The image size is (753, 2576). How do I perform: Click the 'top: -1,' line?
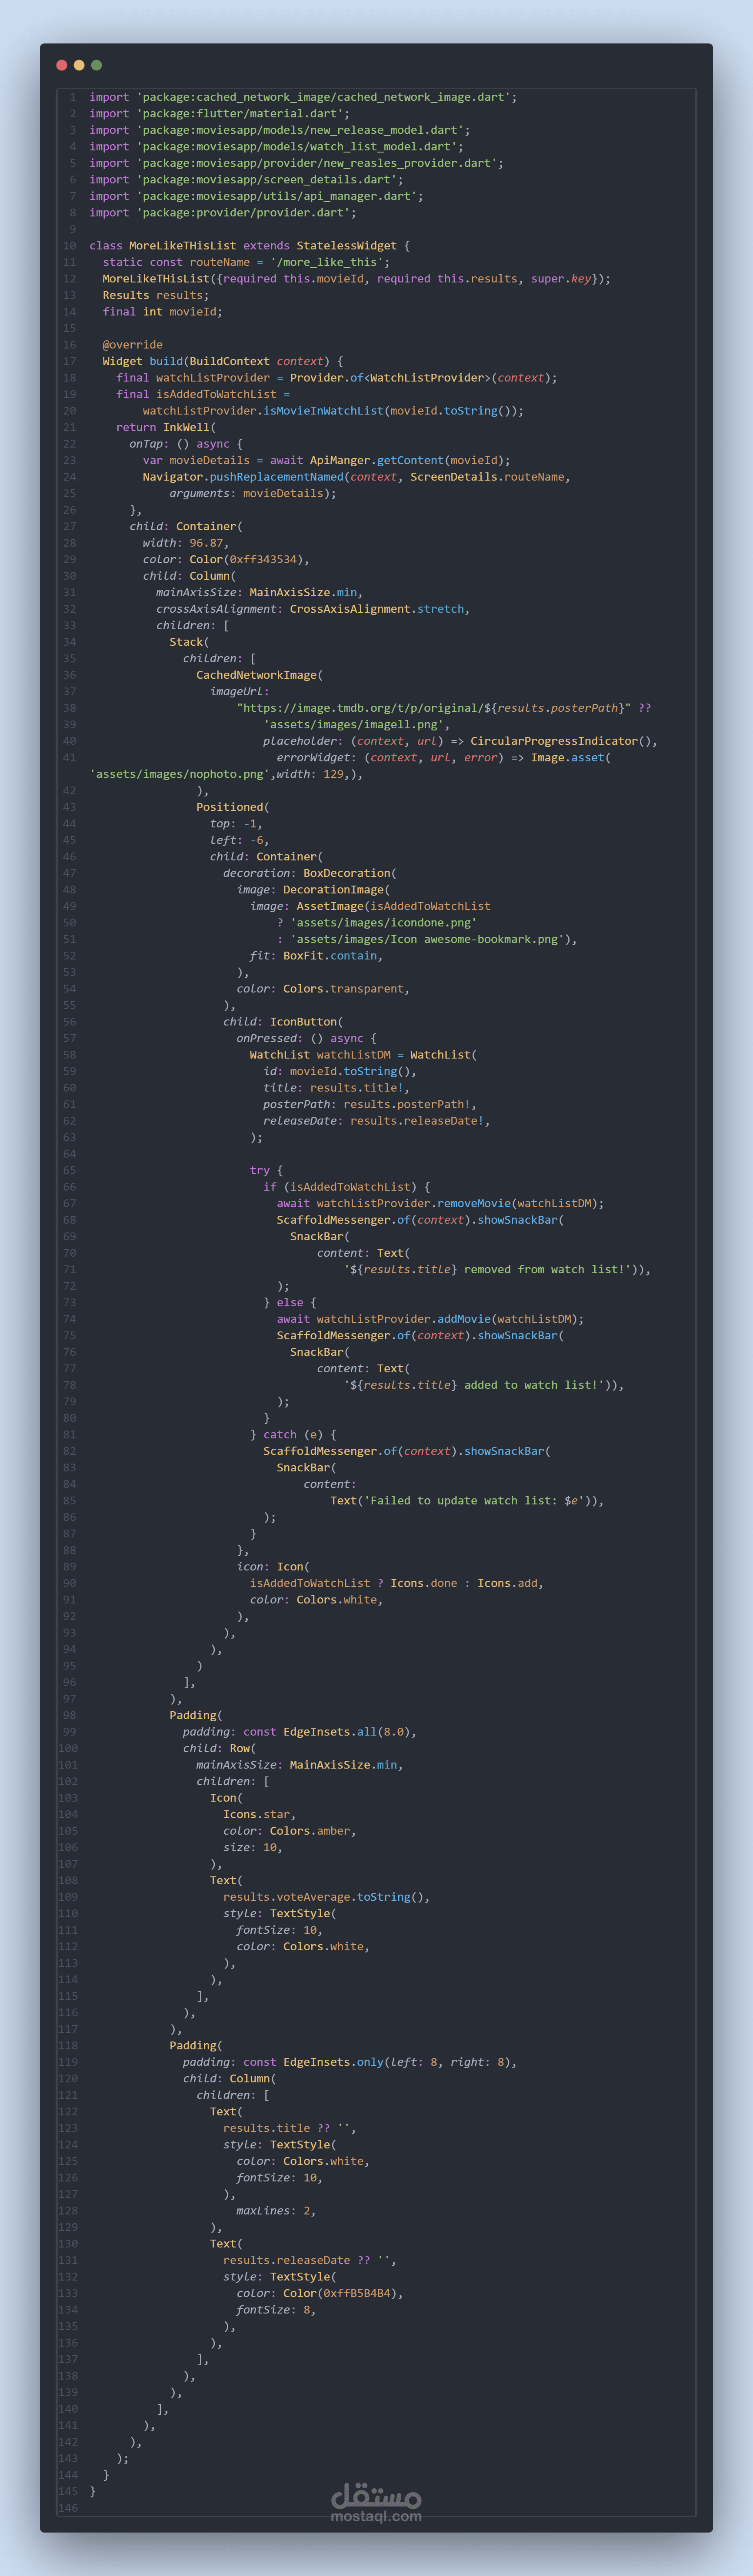[x=236, y=824]
